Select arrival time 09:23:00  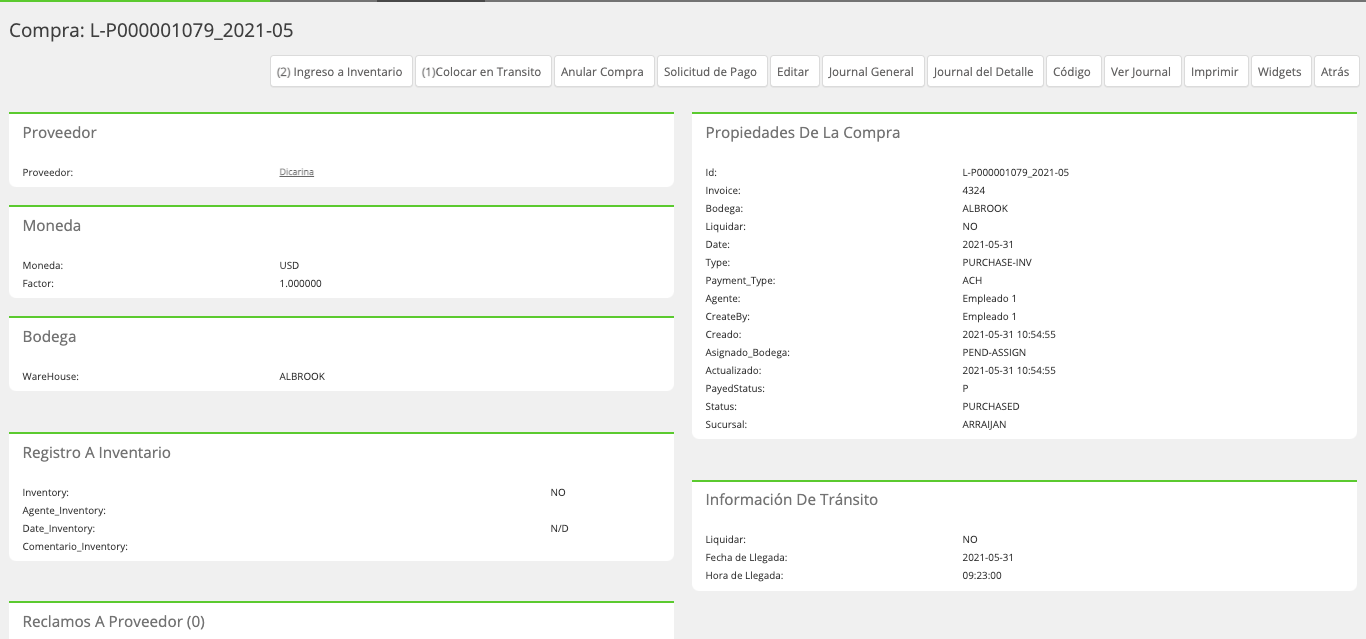(982, 575)
